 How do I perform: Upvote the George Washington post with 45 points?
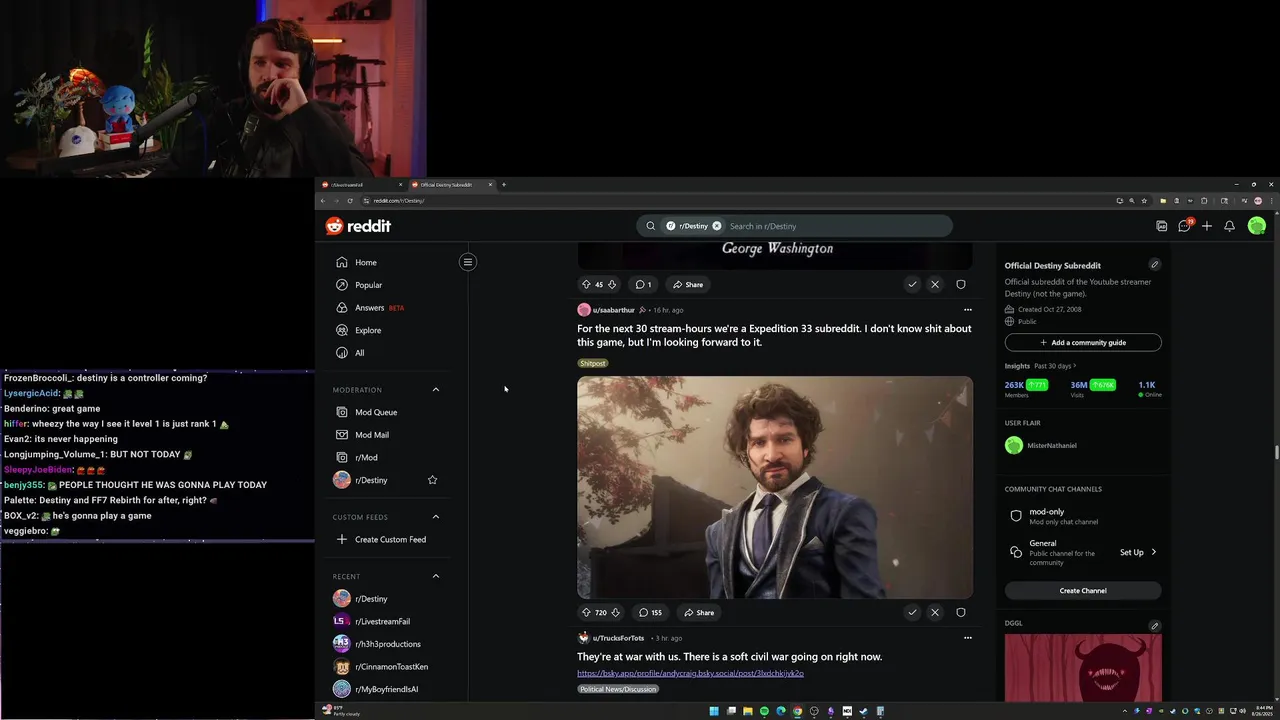586,284
